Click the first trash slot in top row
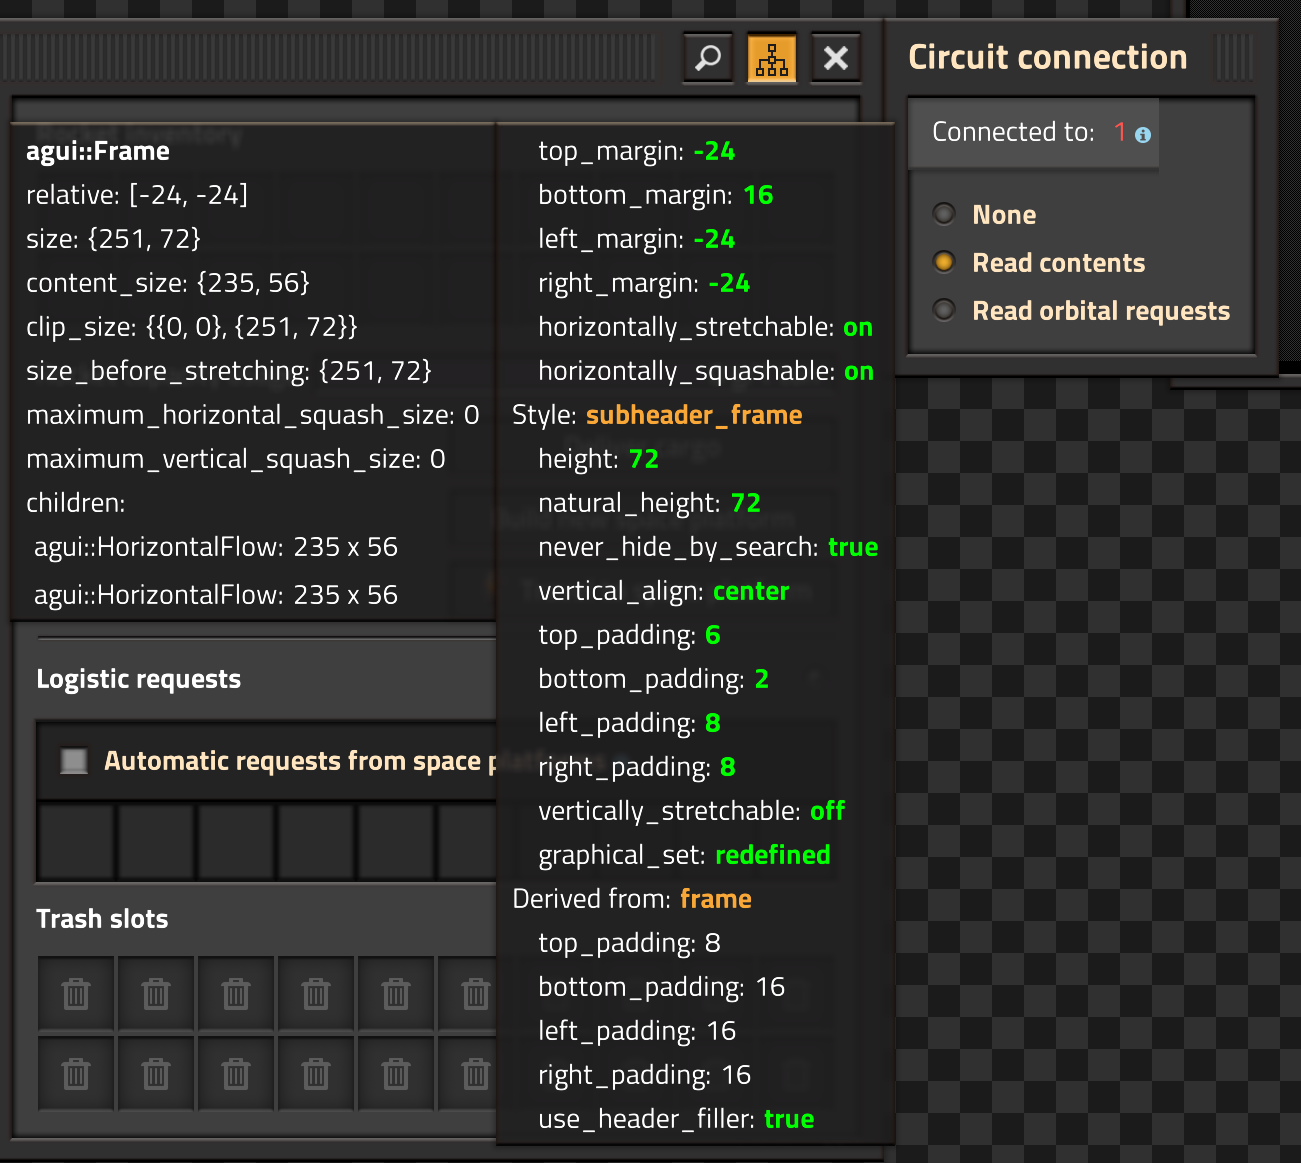 (76, 994)
